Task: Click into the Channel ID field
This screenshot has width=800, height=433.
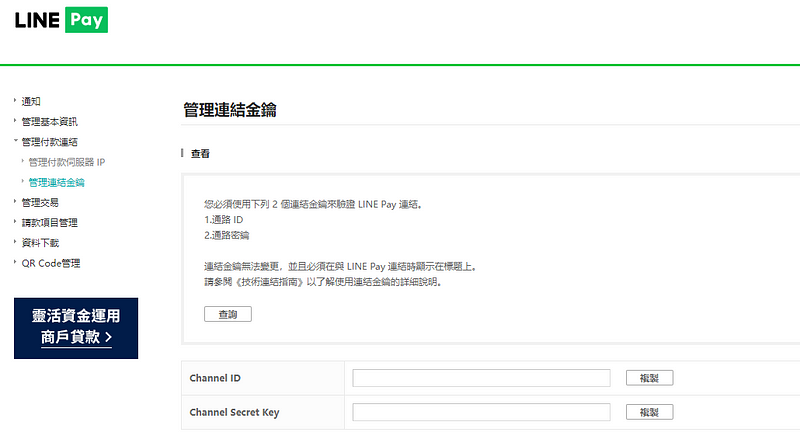Action: click(481, 378)
